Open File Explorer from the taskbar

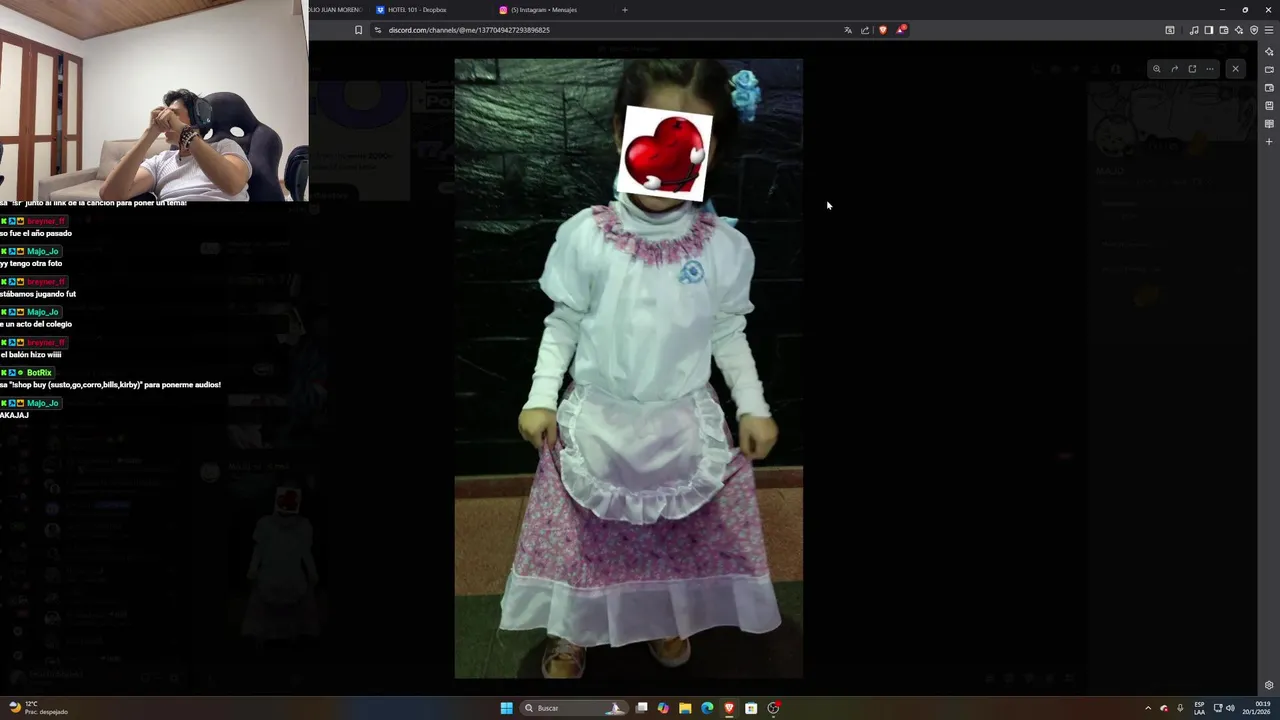685,708
